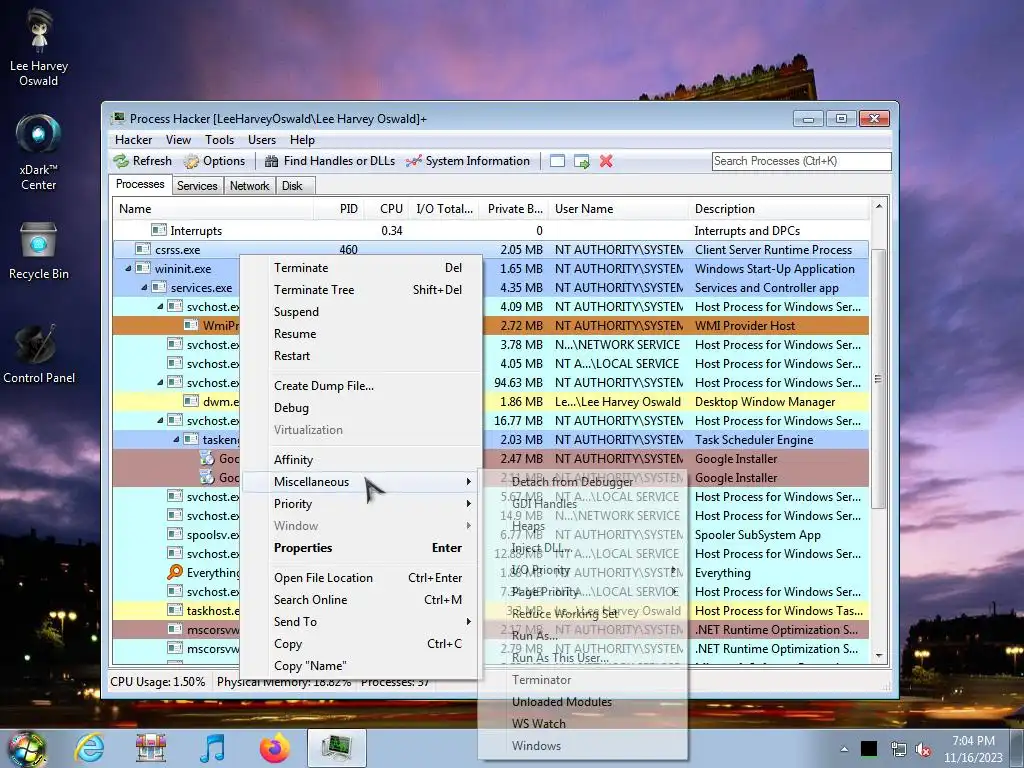
Task: Open the View menu
Action: pos(178,140)
